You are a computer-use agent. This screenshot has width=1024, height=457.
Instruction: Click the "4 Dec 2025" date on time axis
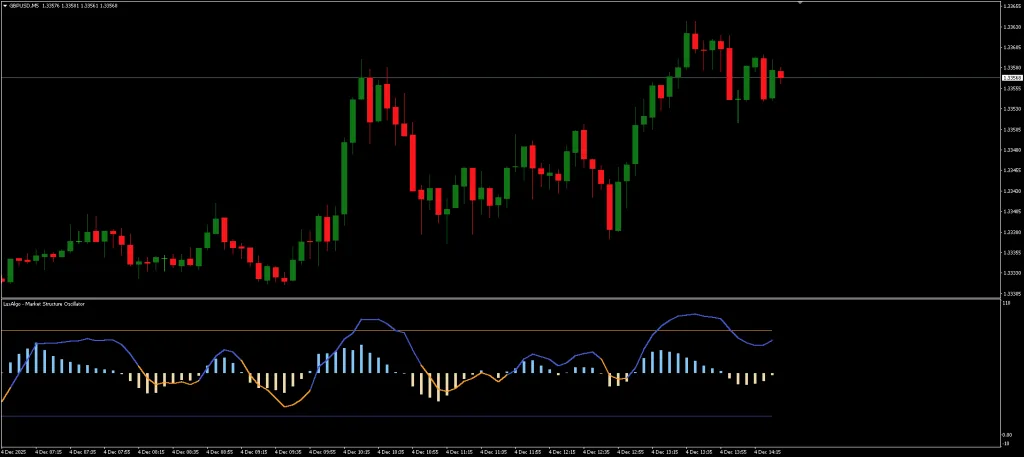[14, 451]
